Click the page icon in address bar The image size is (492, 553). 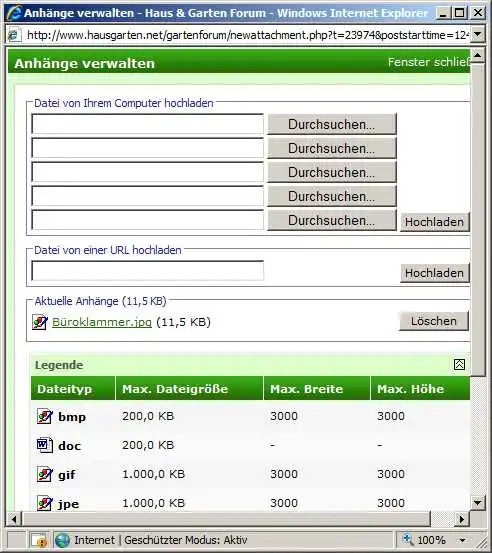coord(14,35)
